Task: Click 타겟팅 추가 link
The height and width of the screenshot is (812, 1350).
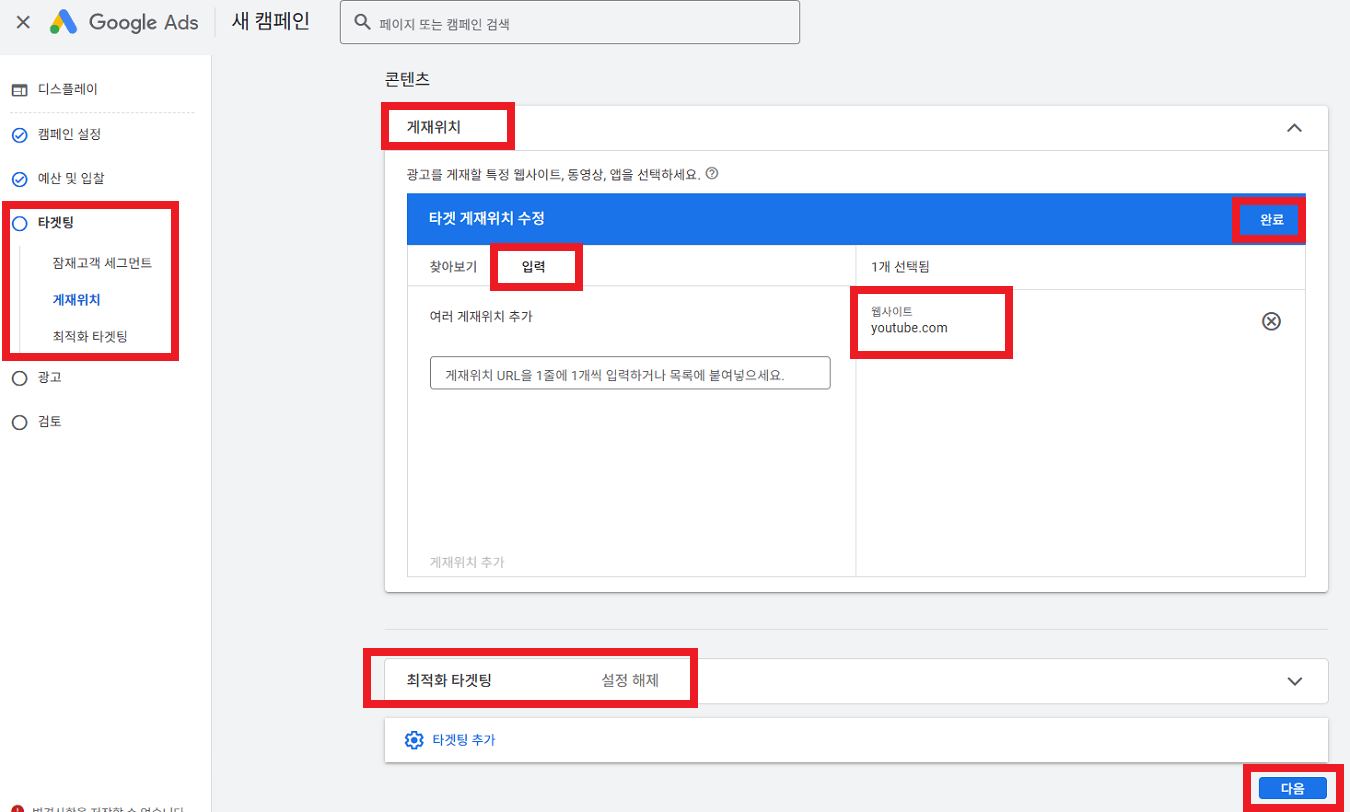Action: 464,740
